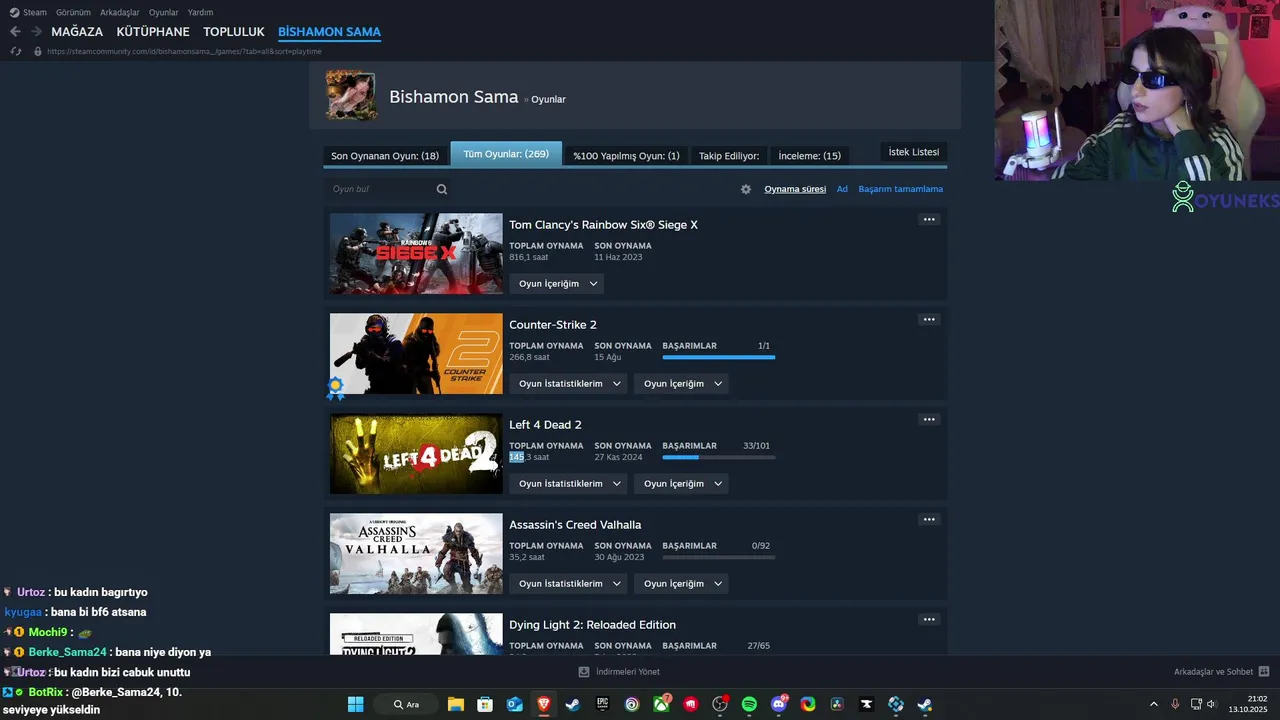Expand Oyun İçeriğim dropdown for Siege X
The height and width of the screenshot is (720, 1280).
point(557,284)
